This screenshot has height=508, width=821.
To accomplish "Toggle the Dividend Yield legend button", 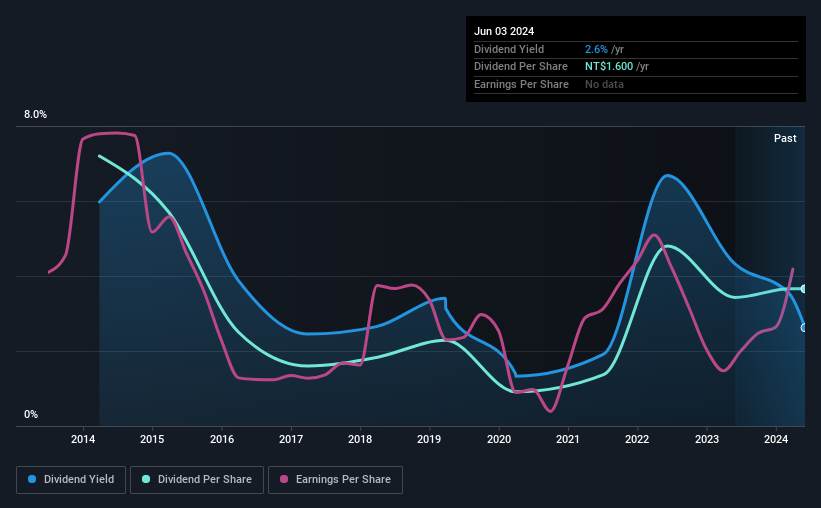I will coord(71,480).
